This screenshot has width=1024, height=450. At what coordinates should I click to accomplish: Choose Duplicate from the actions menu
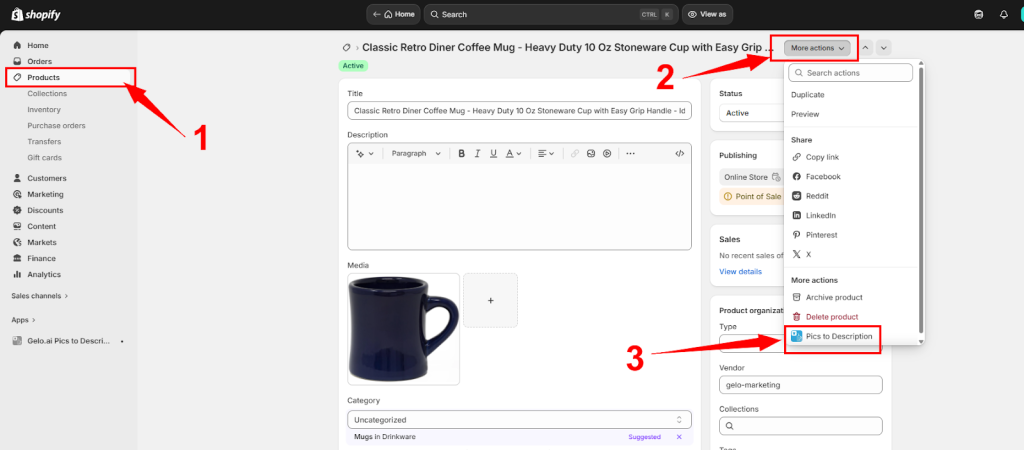[808, 95]
